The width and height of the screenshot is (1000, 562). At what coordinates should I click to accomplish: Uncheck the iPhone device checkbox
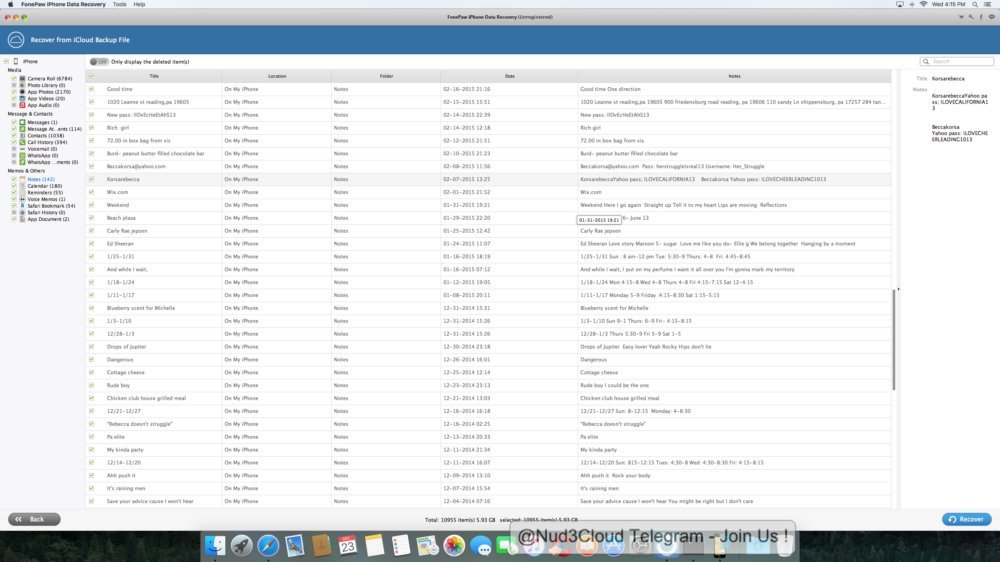[x=6, y=61]
